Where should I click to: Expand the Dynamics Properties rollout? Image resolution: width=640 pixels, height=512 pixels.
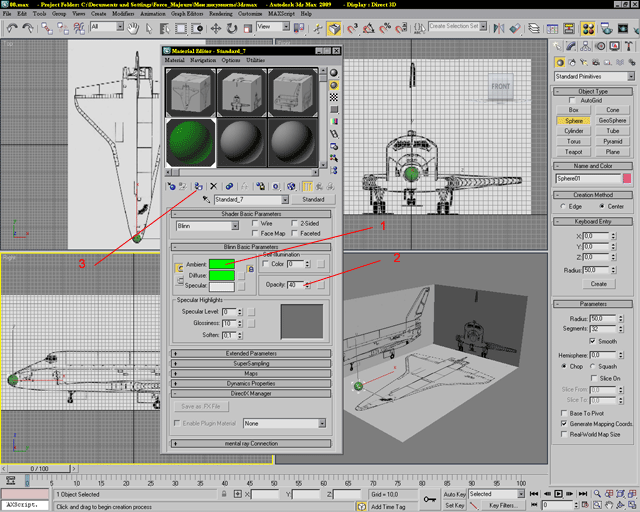click(x=251, y=383)
